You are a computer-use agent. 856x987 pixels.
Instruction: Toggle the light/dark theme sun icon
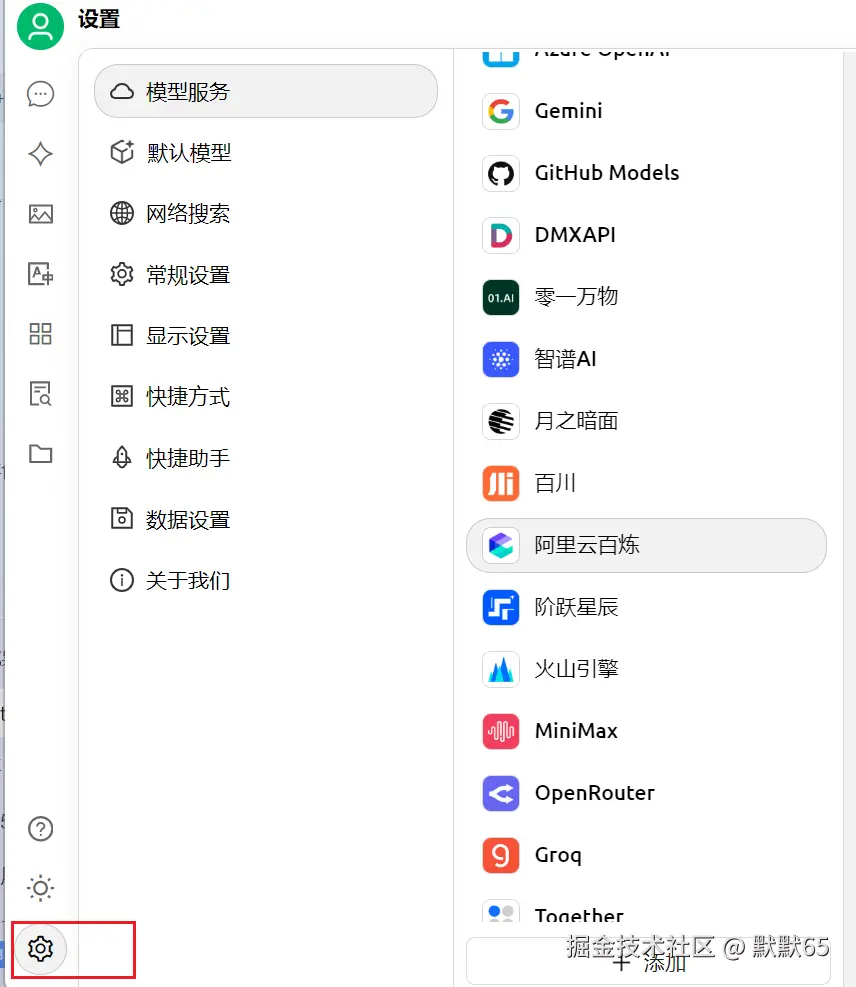(40, 888)
